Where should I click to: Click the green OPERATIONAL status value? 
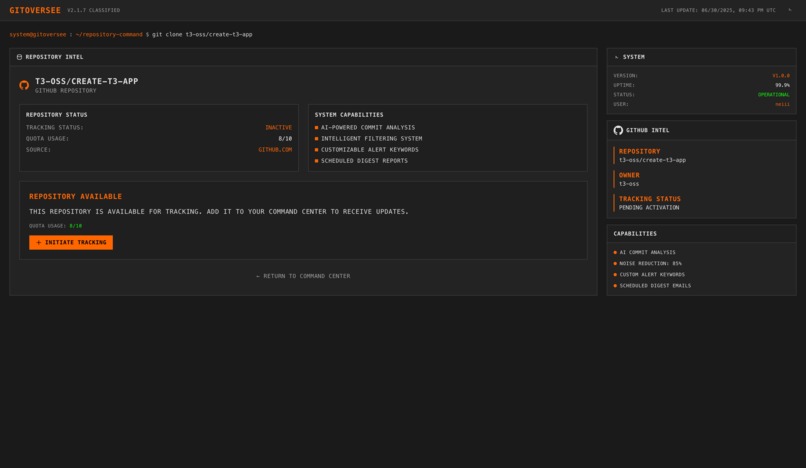tap(774, 95)
